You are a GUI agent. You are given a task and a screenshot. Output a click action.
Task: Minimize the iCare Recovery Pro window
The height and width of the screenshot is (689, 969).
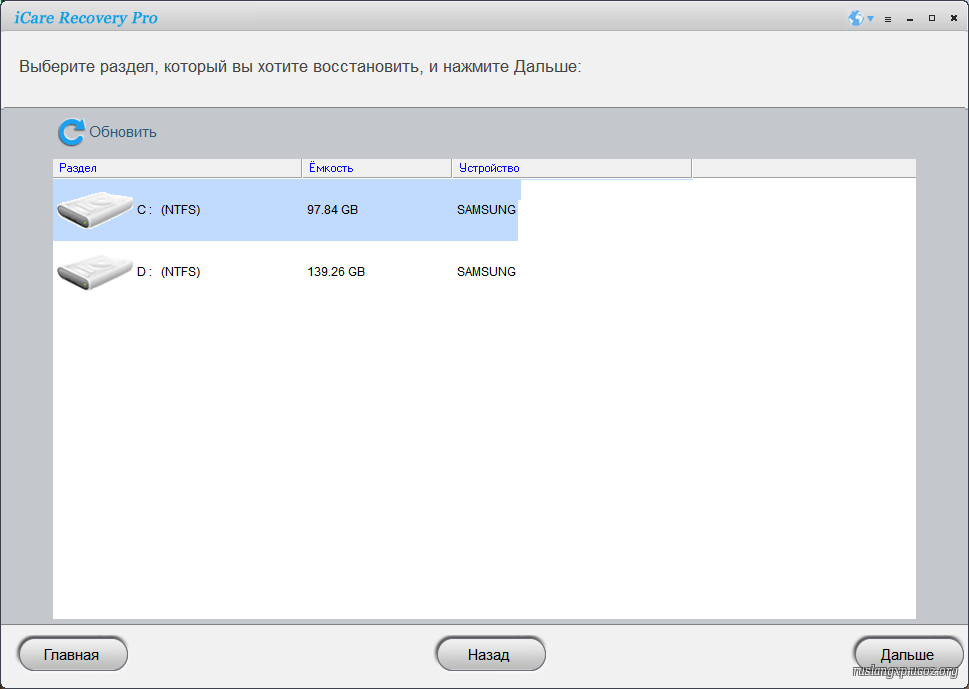point(910,19)
